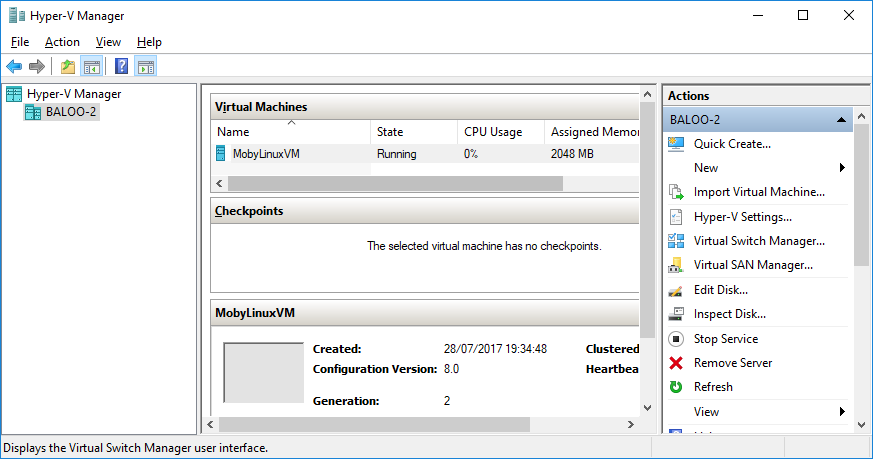This screenshot has width=873, height=459.
Task: Click the Back arrow toolbar icon
Action: click(x=14, y=67)
